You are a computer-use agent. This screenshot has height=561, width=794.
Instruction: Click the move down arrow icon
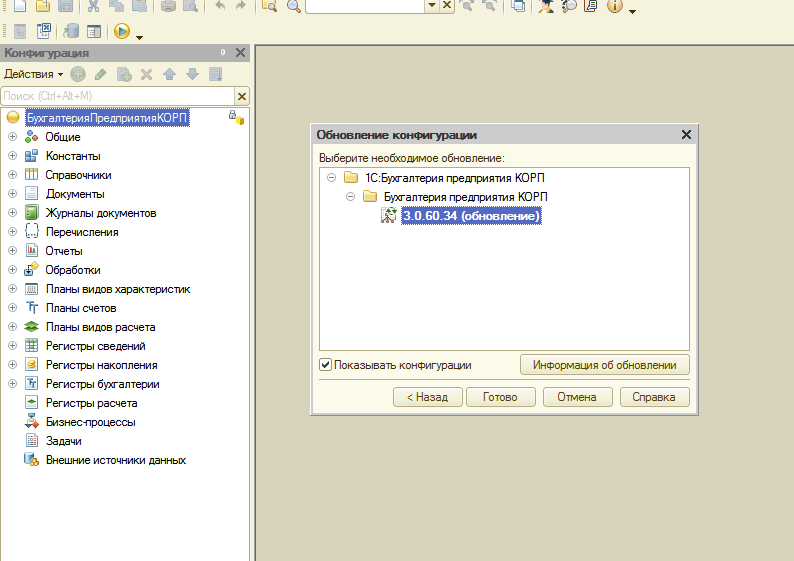[x=192, y=74]
